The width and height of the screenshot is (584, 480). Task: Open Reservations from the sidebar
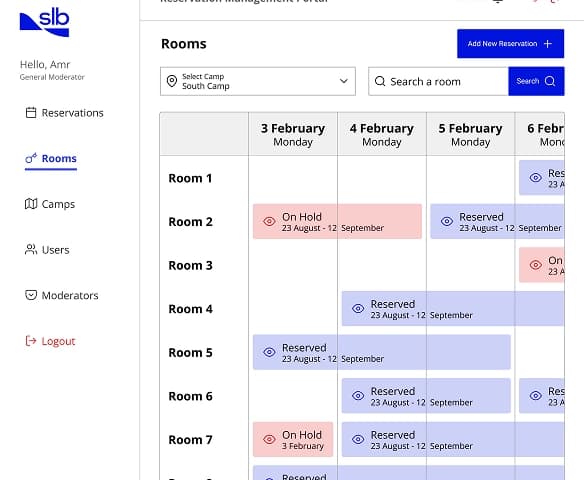(x=64, y=113)
